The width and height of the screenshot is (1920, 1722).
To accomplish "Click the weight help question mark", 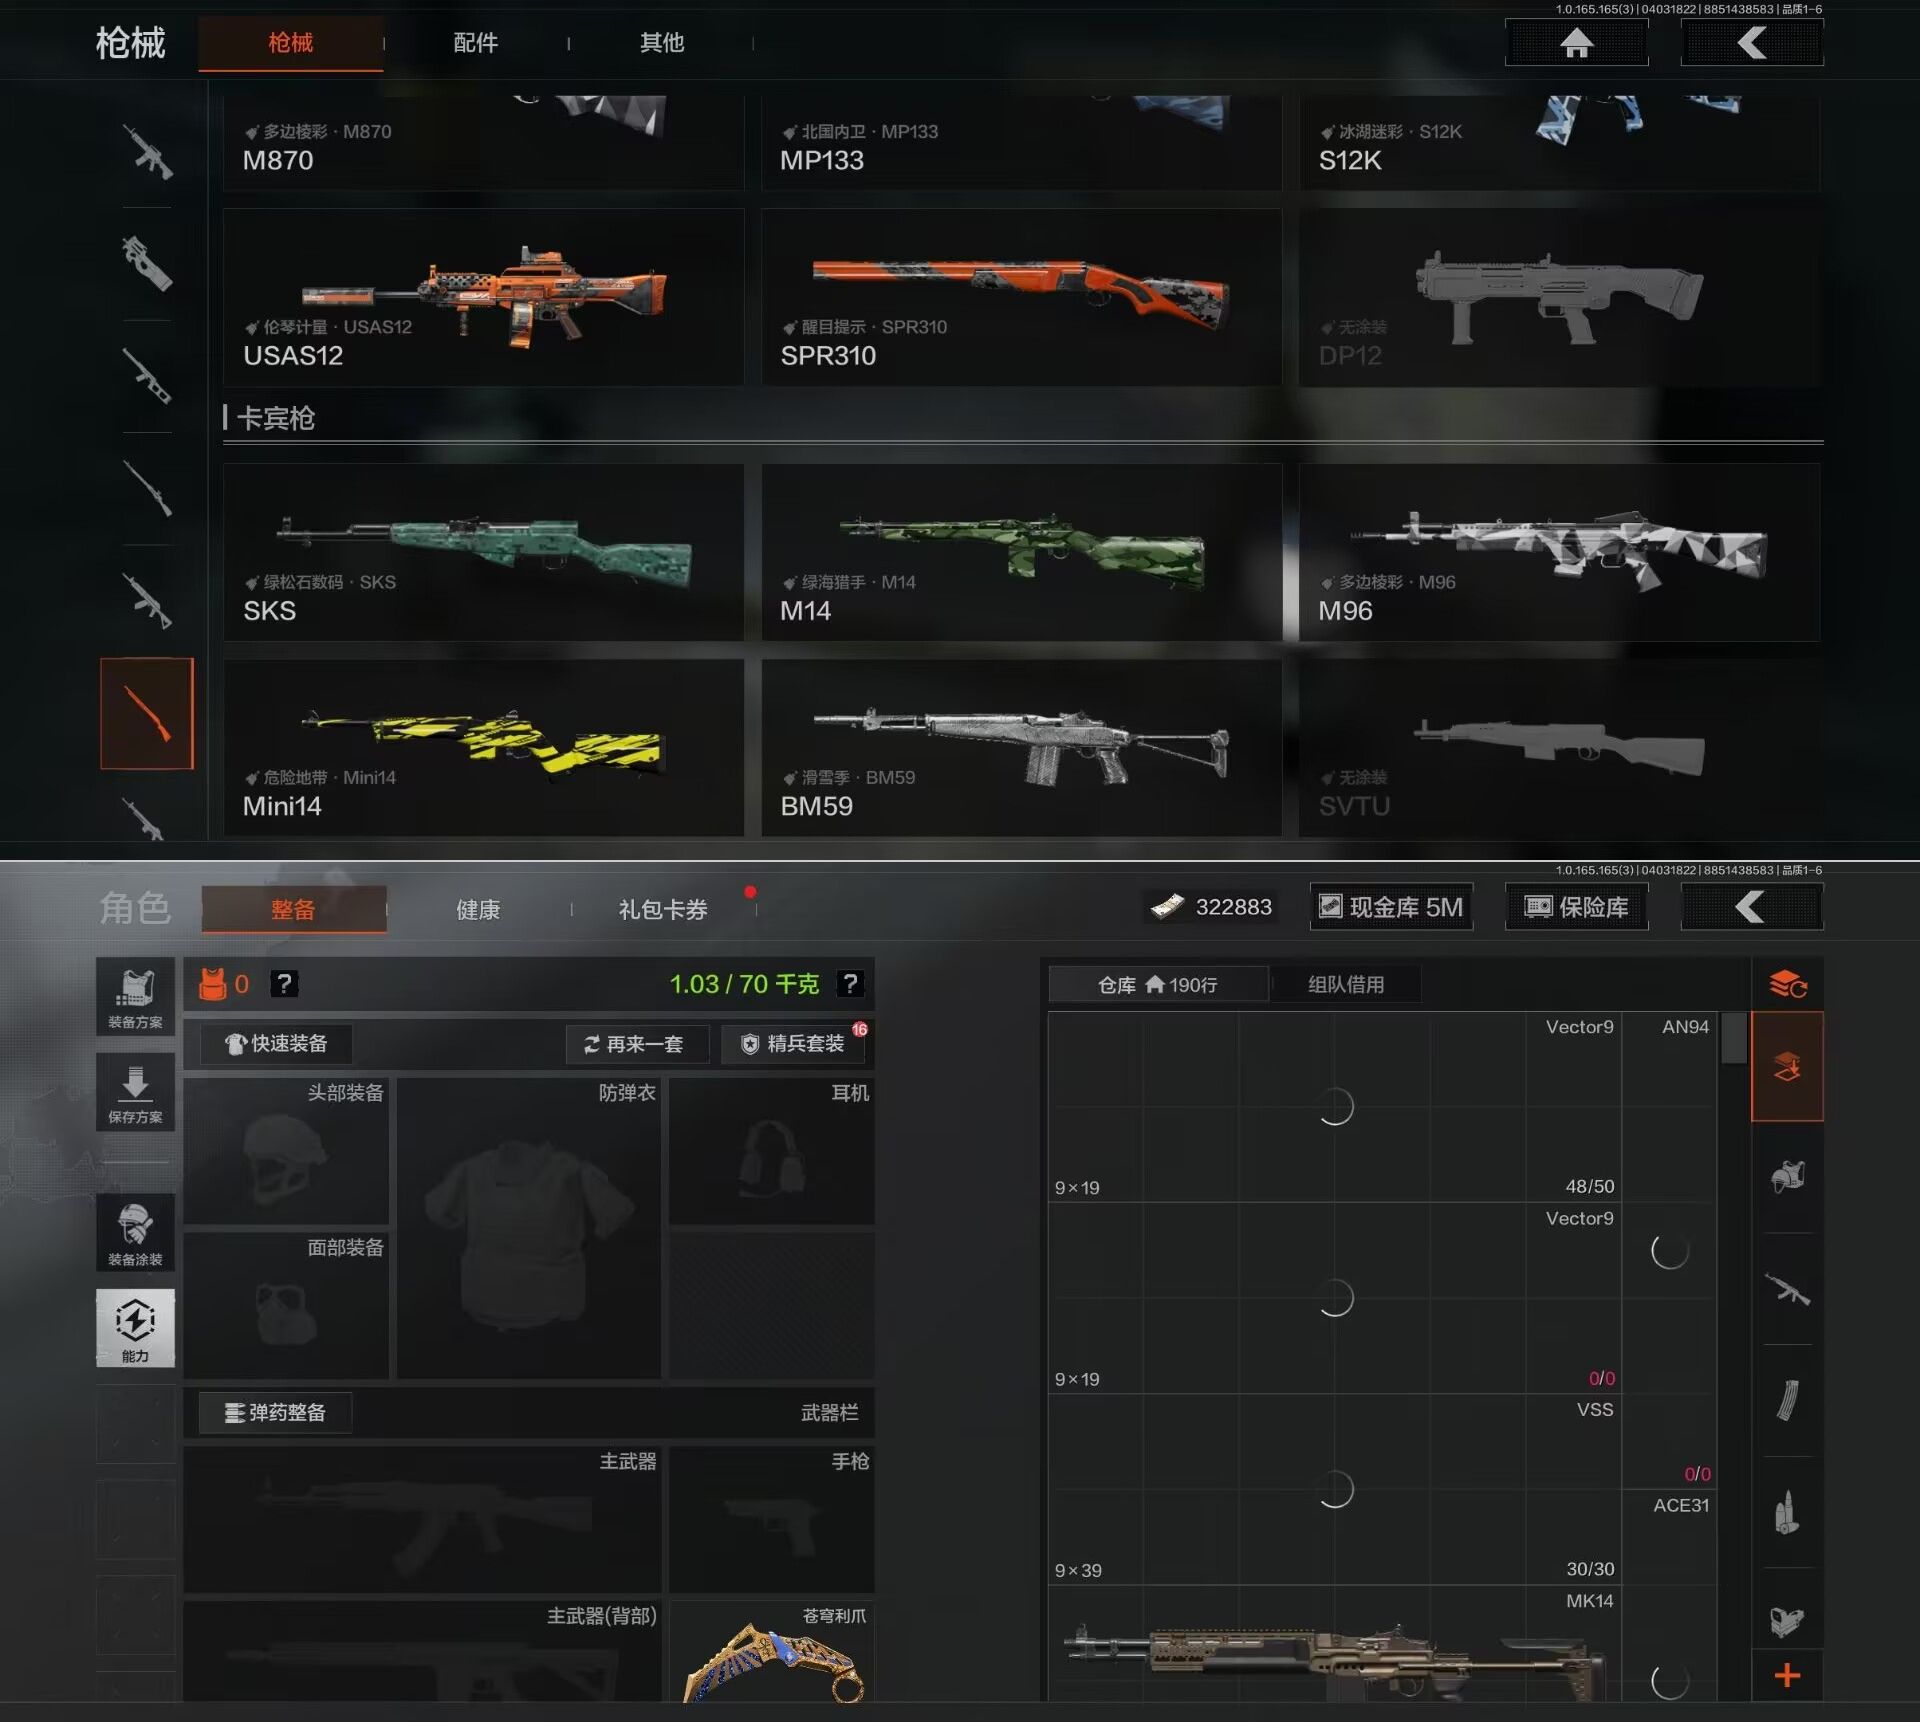I will tap(850, 984).
